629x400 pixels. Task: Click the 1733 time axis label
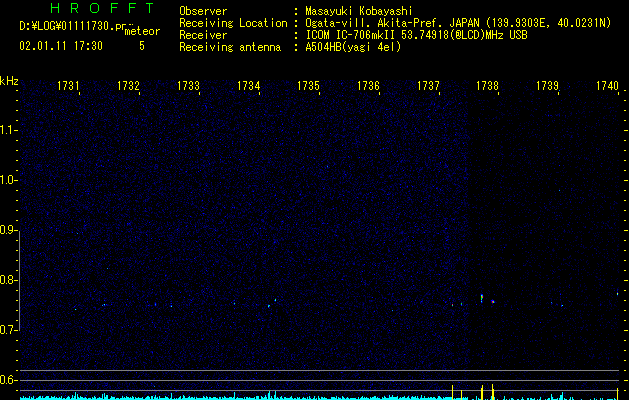coord(188,85)
